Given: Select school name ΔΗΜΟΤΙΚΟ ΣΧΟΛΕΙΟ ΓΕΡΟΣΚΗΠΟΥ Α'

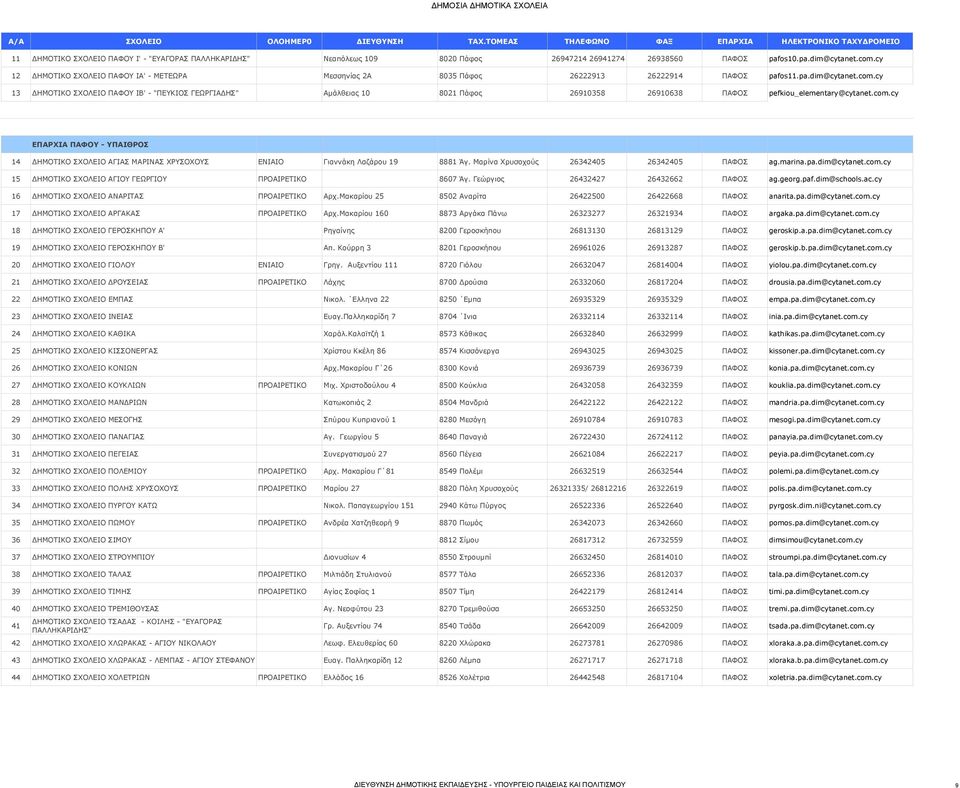Looking at the screenshot, I should coord(98,231).
